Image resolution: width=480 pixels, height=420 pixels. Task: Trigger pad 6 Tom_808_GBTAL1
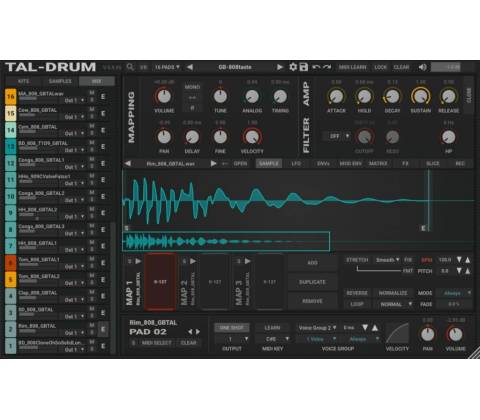pos(11,263)
